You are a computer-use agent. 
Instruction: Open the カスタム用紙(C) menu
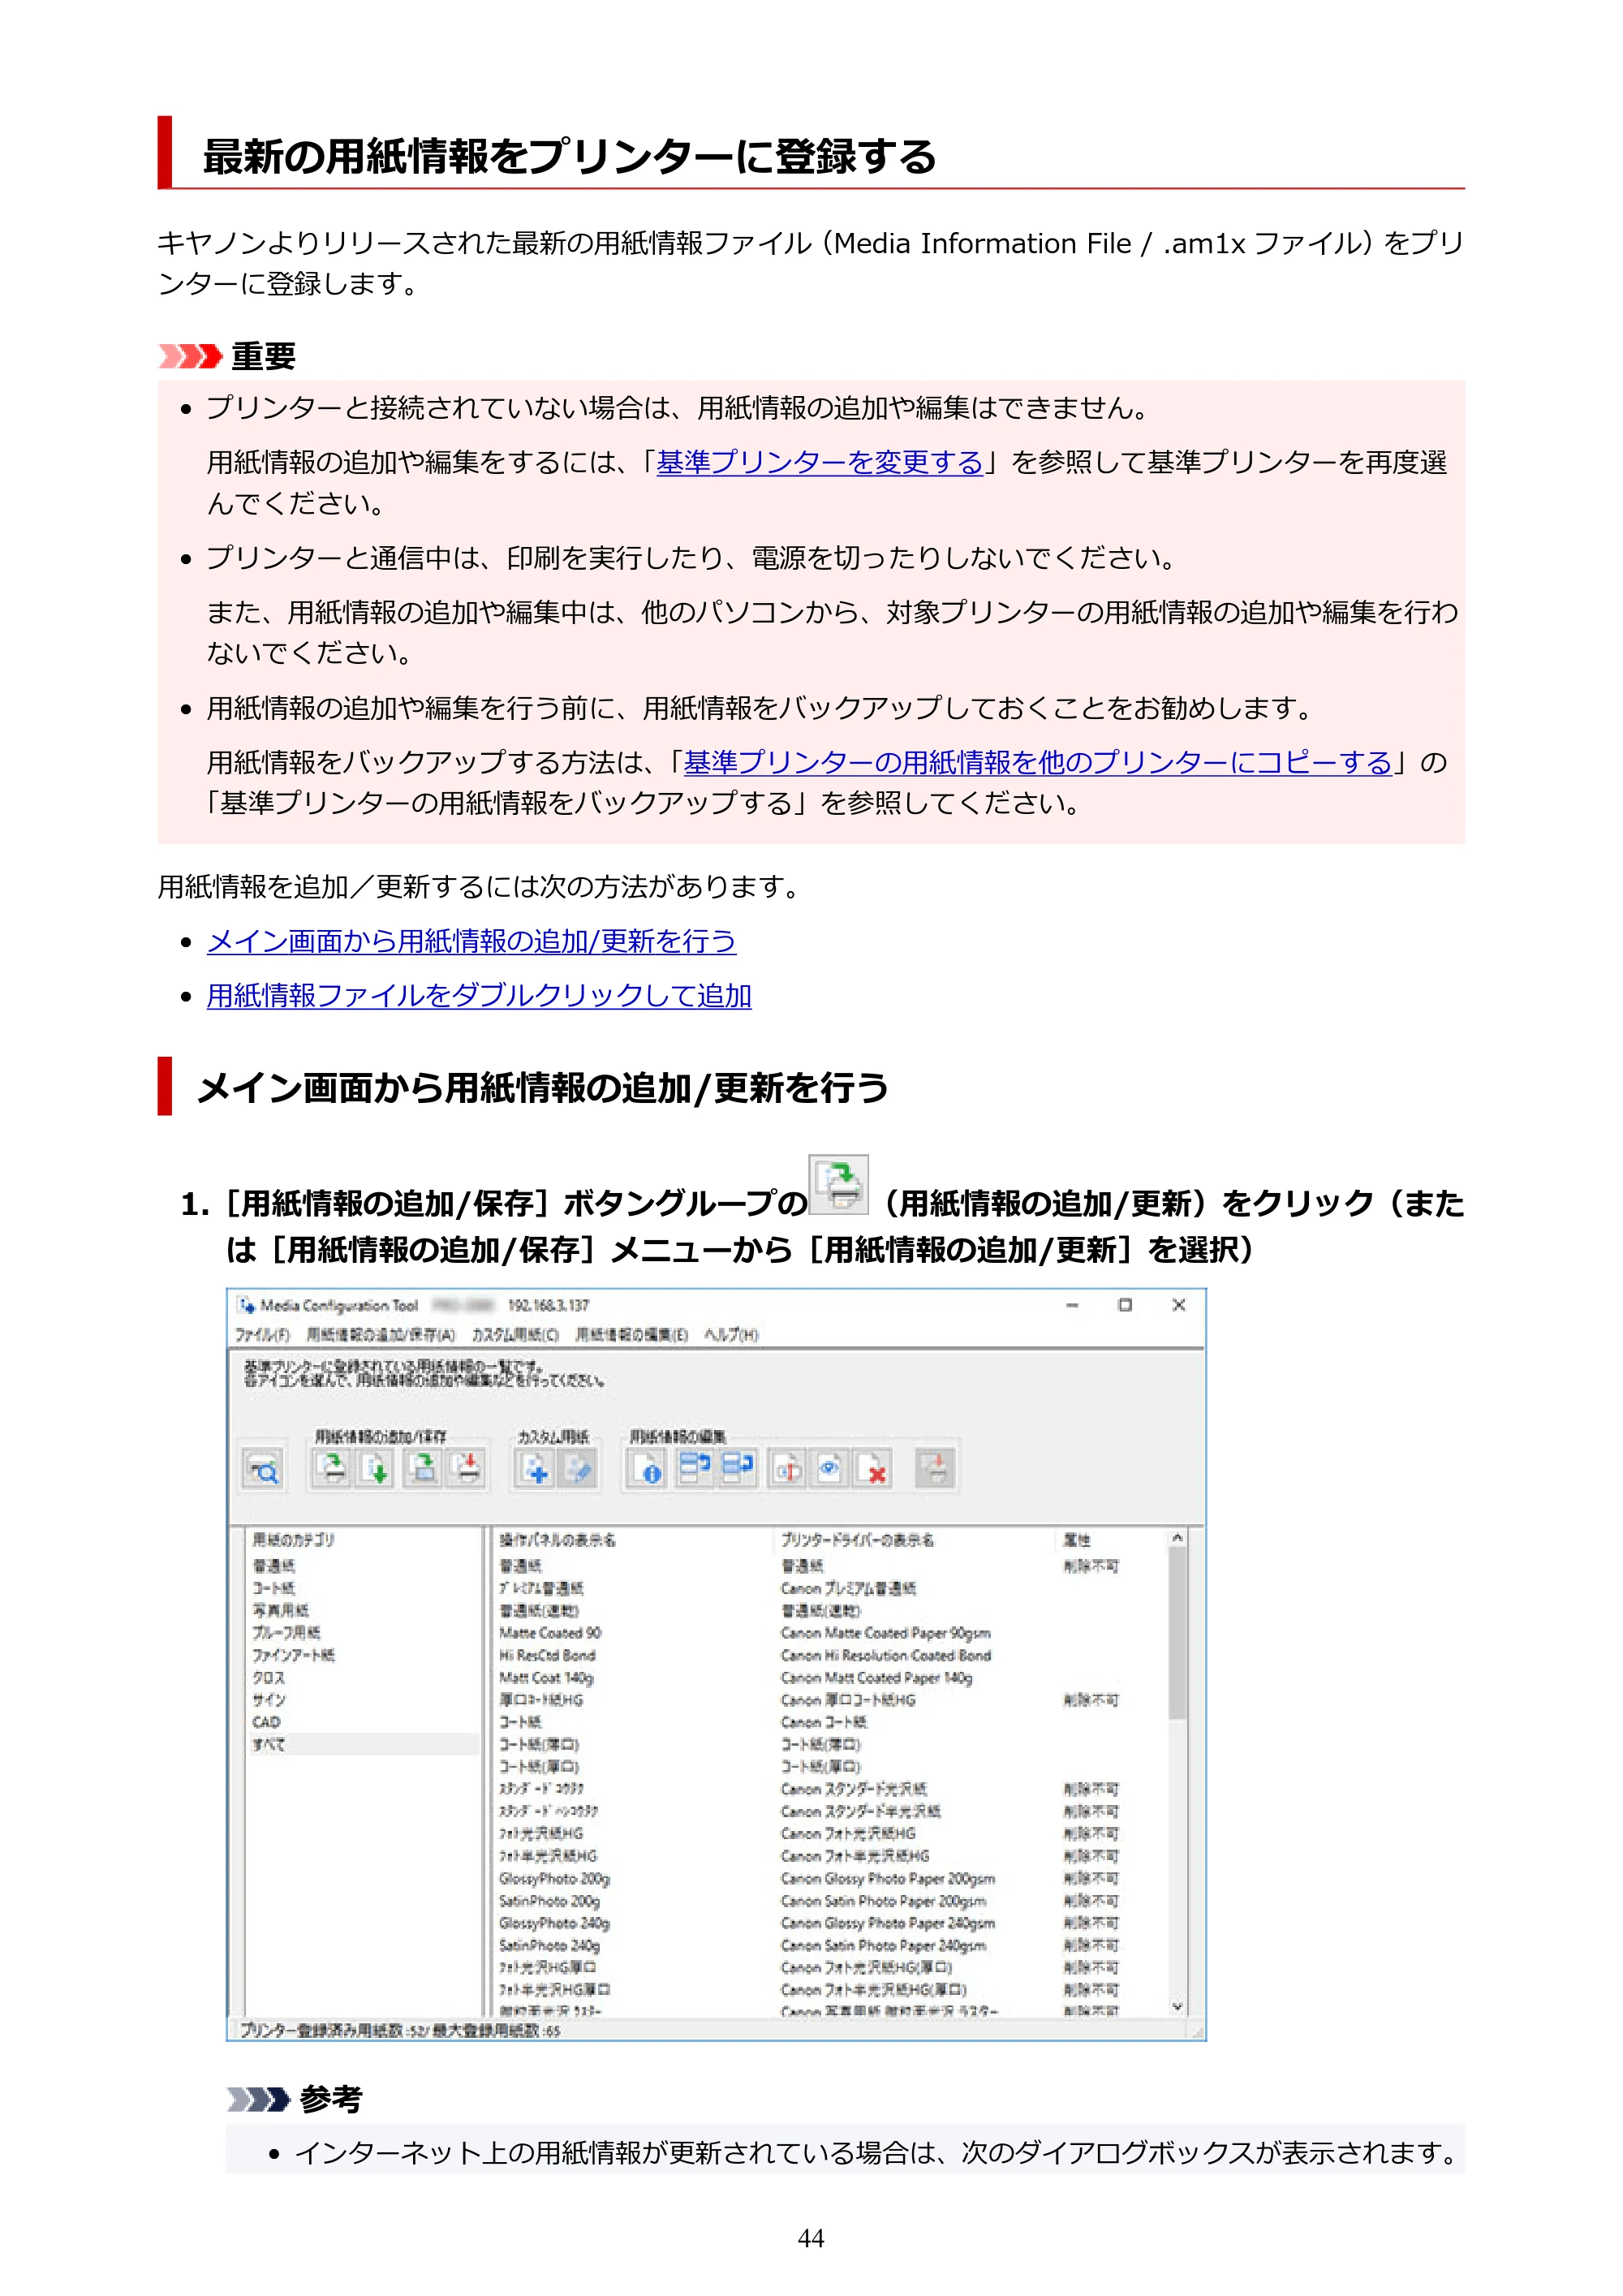[515, 1335]
